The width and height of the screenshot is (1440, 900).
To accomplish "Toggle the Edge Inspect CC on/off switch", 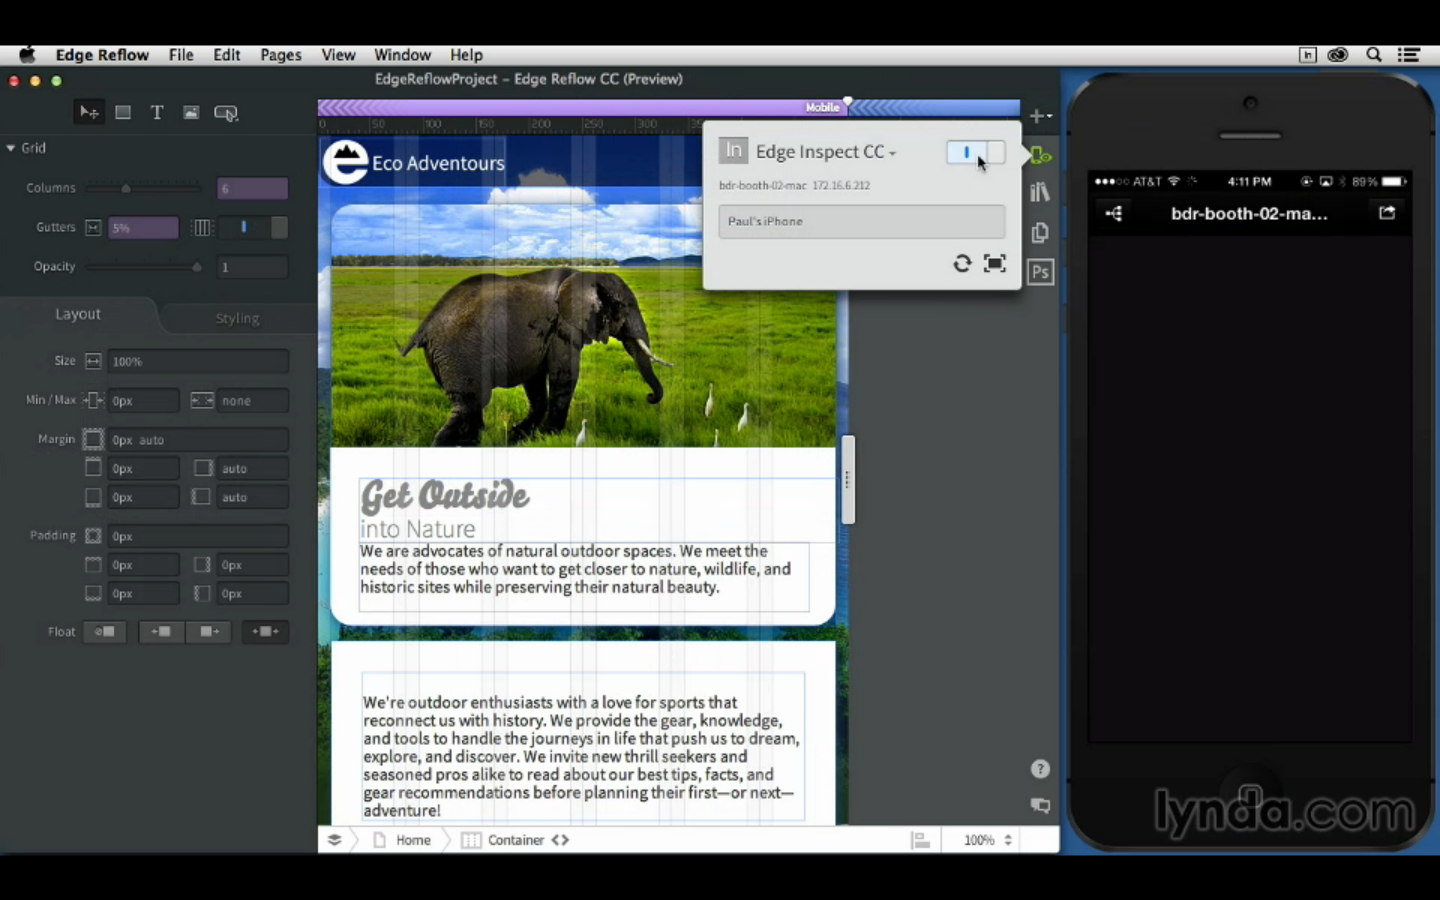I will [975, 152].
